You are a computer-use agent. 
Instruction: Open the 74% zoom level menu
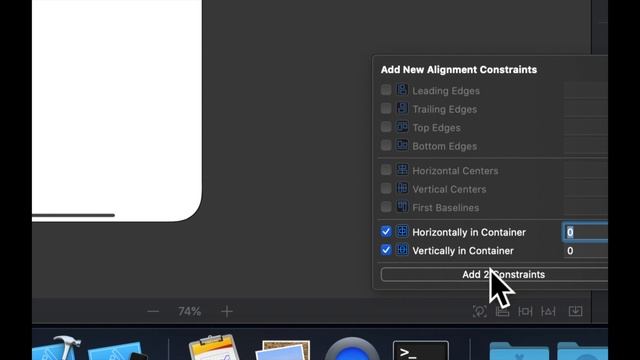[189, 311]
